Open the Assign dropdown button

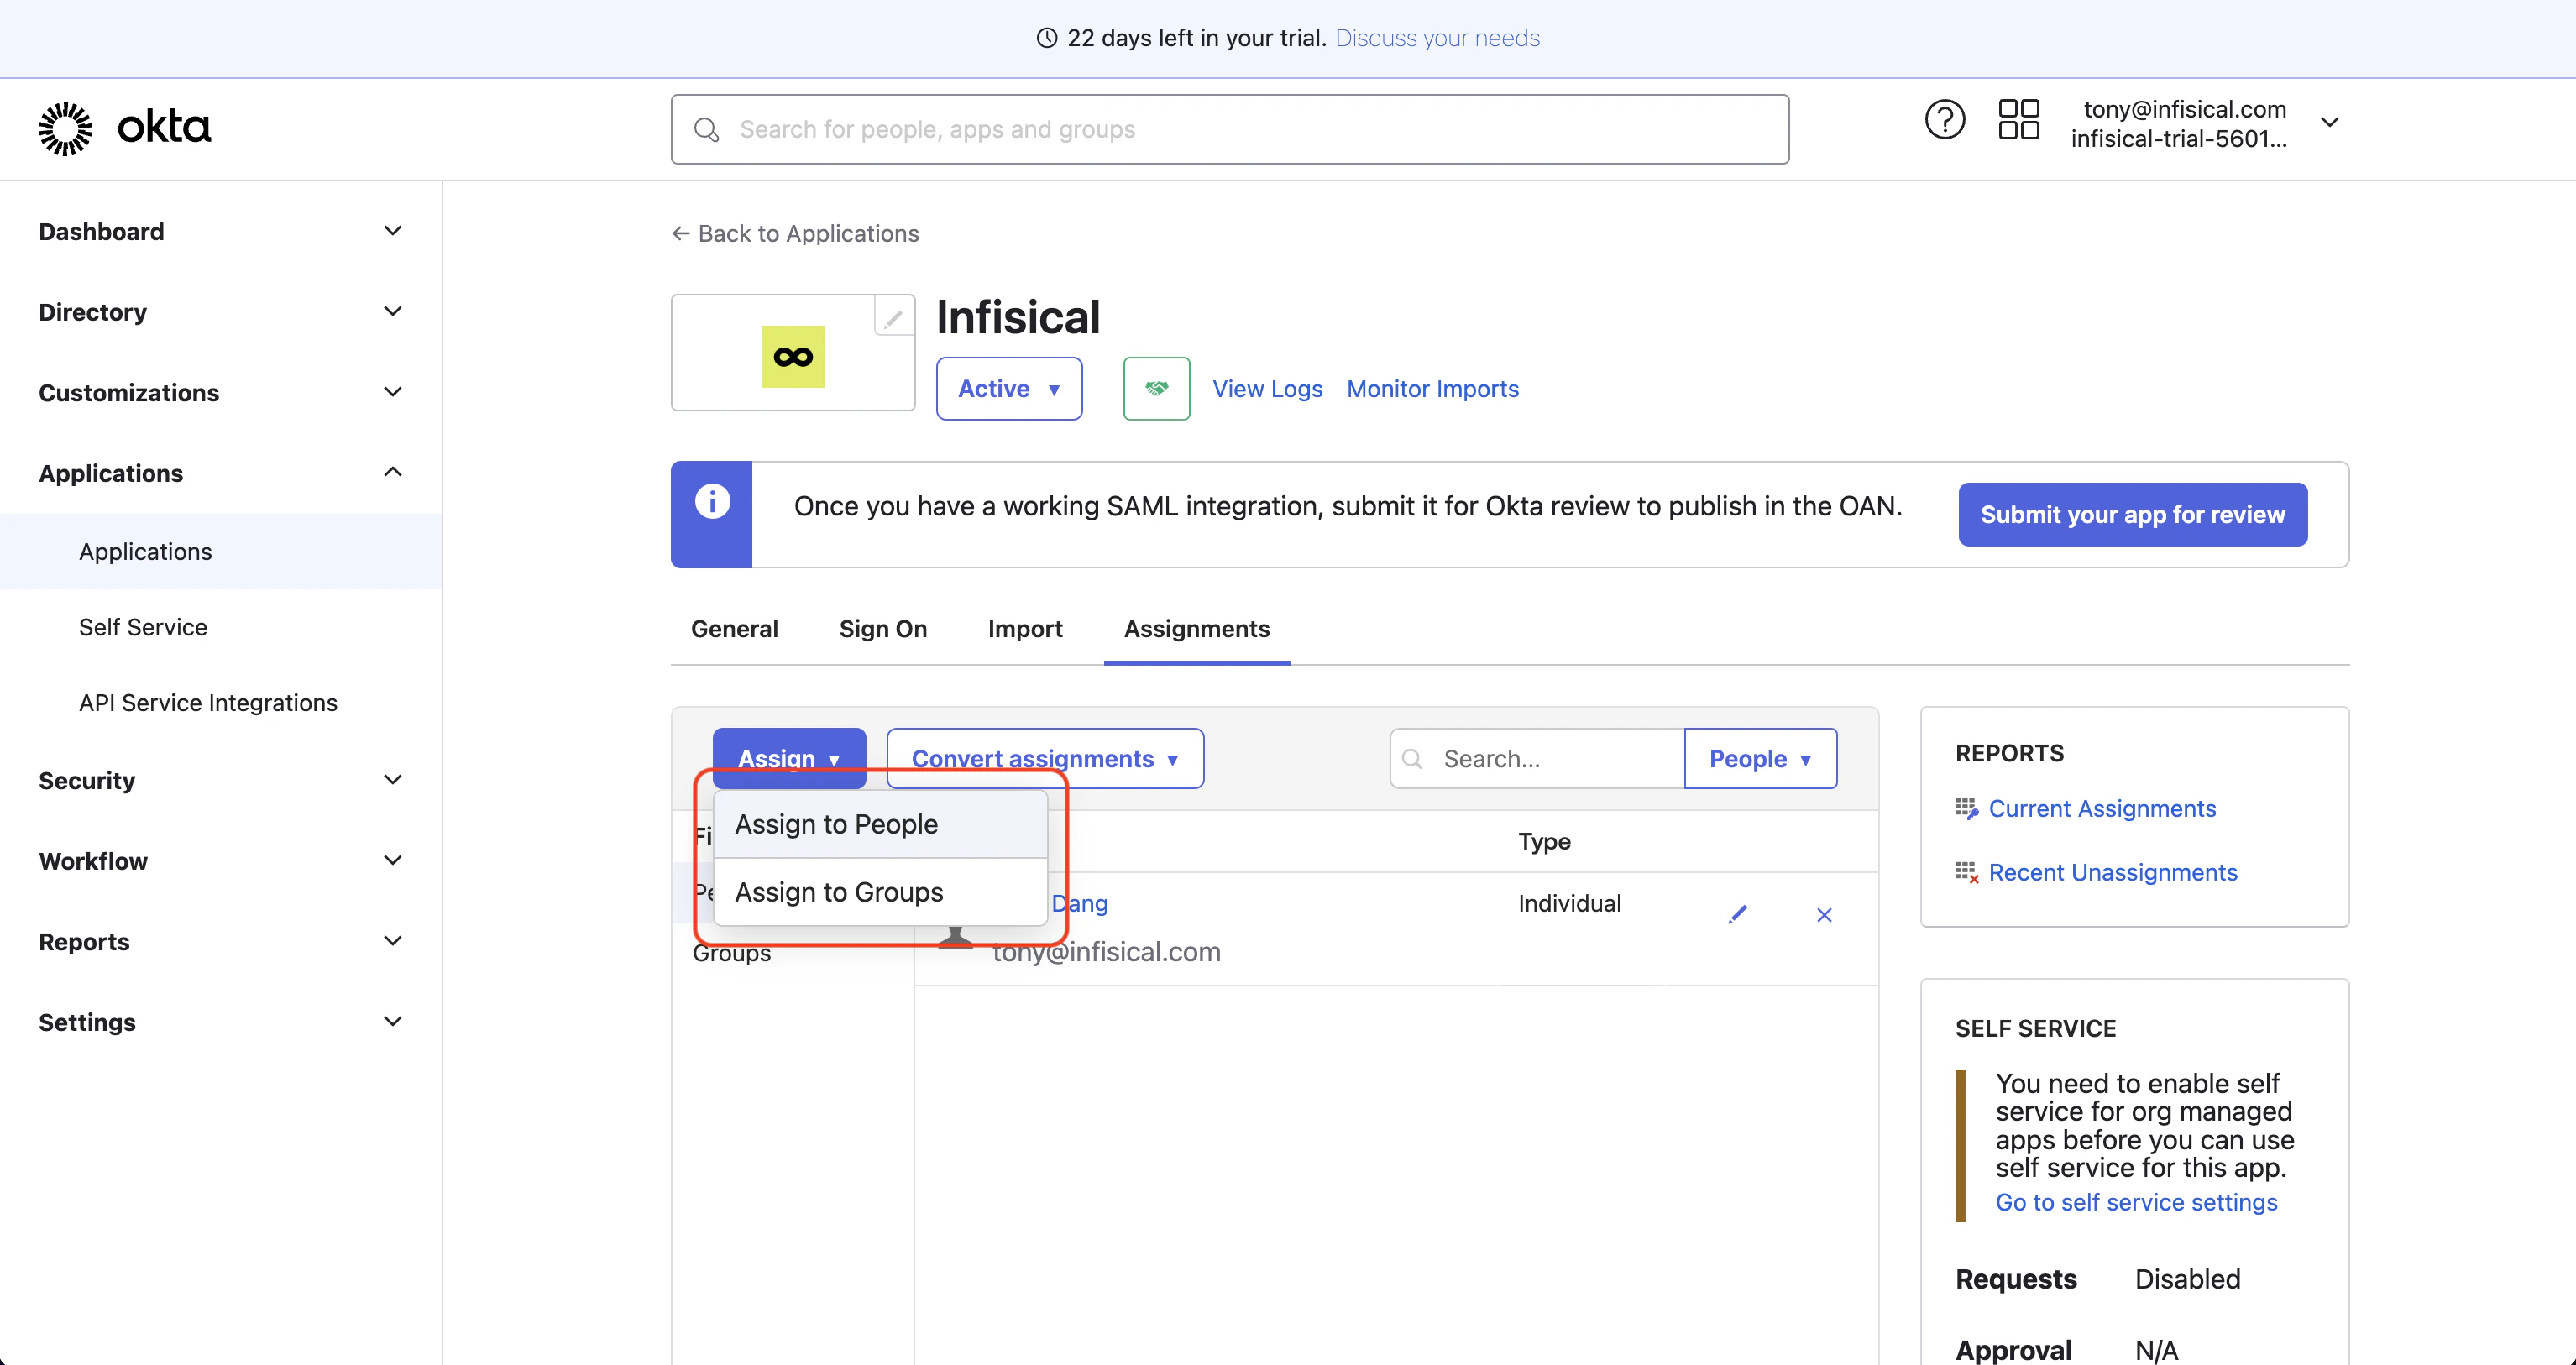click(789, 758)
